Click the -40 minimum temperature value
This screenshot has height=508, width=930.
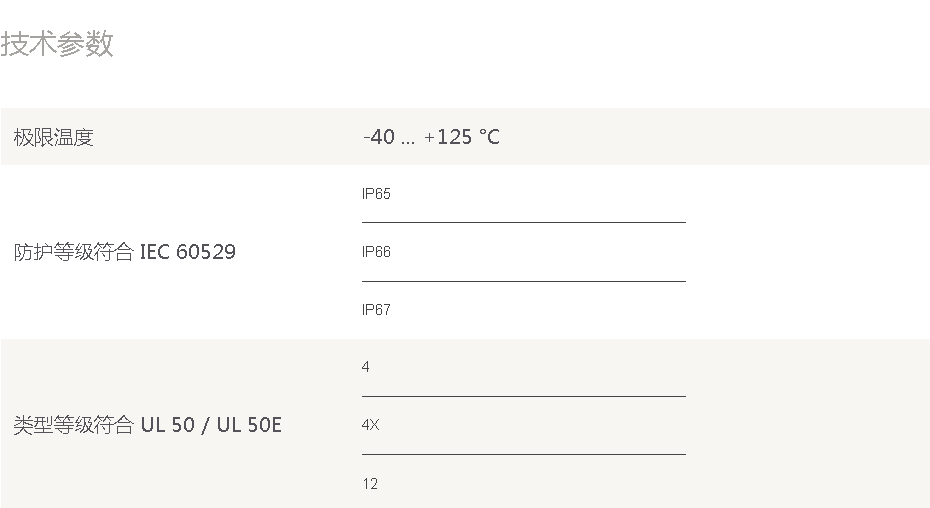[379, 137]
